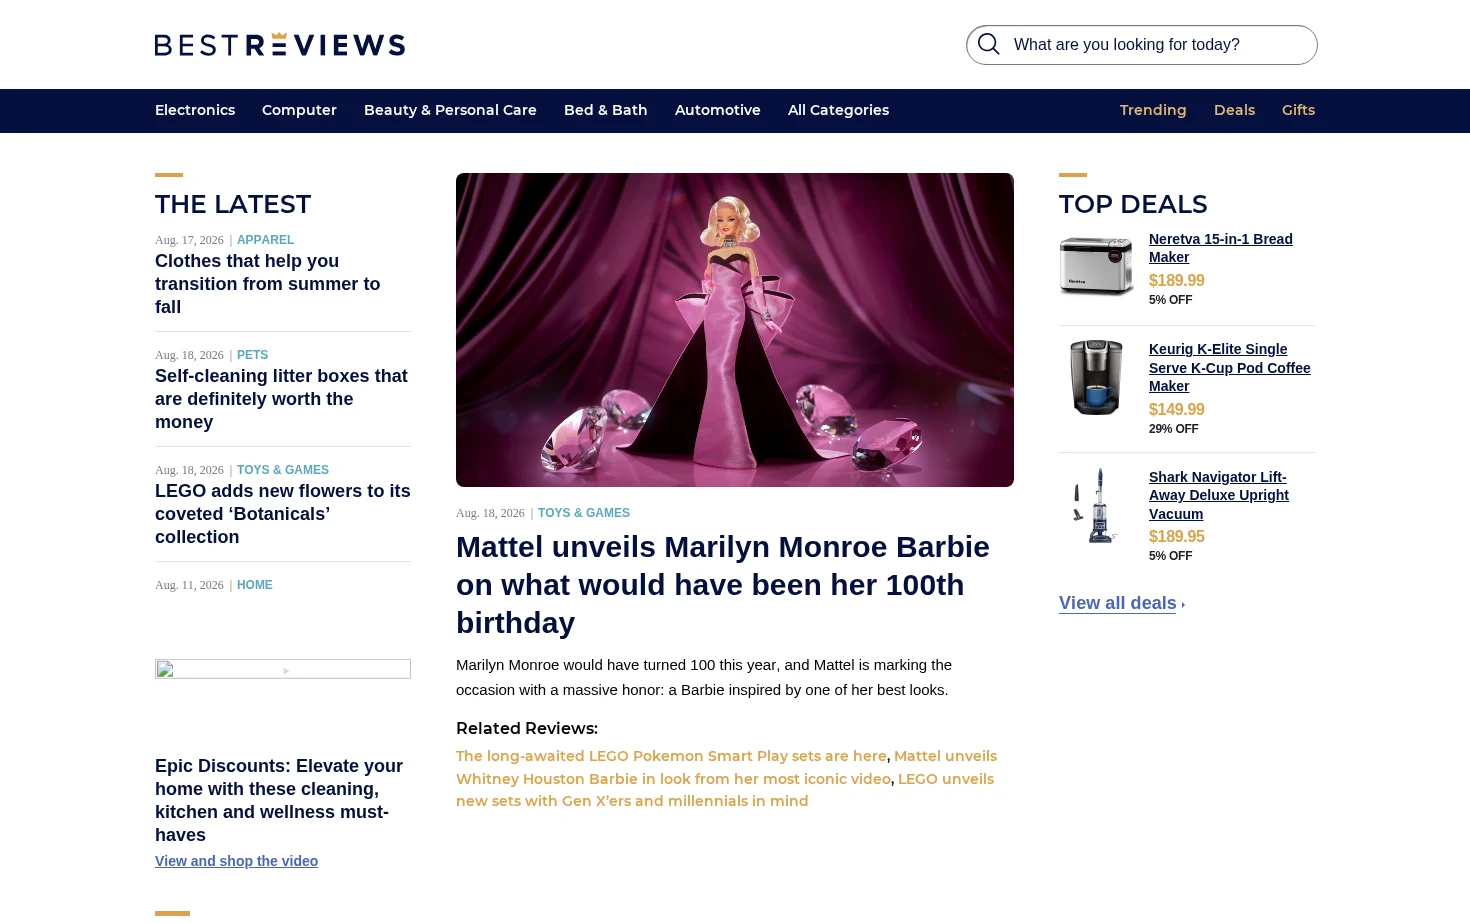Open LEGO Botanicals collection article
Screen dimensions: 1470x923
tap(283, 514)
